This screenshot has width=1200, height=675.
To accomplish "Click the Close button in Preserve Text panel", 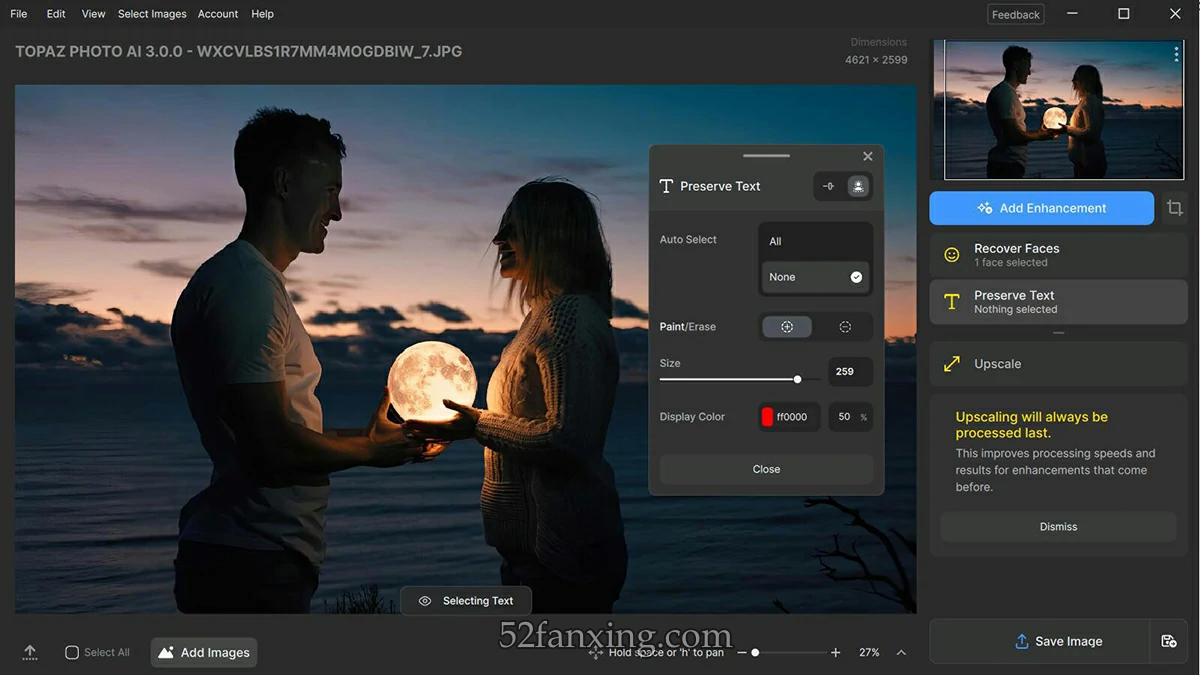I will click(x=766, y=469).
